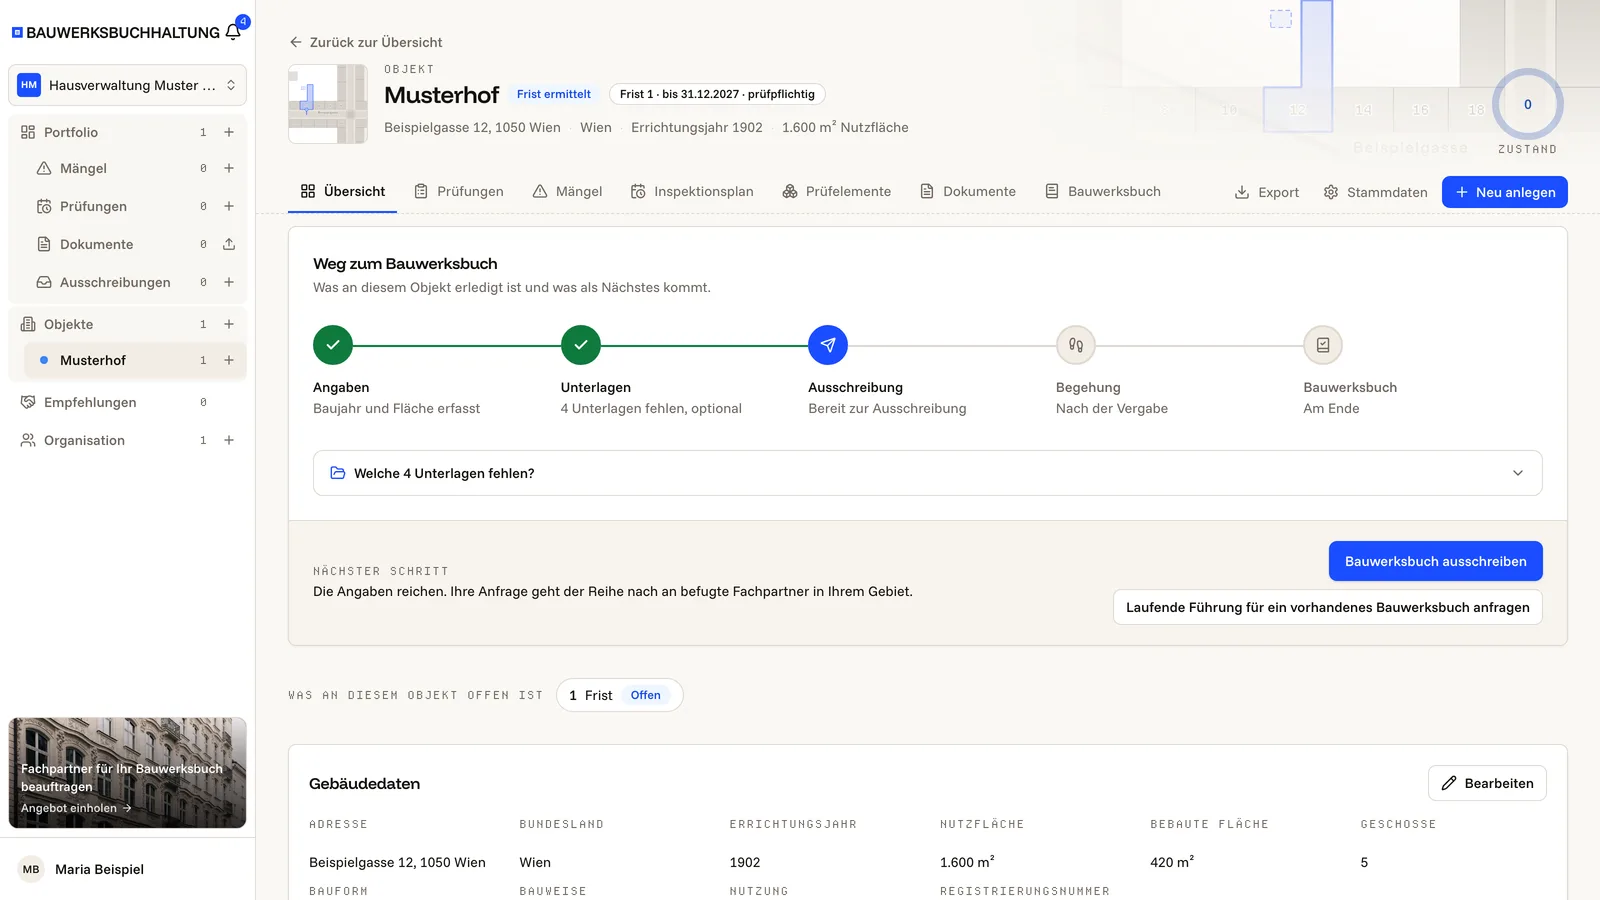Click upload icon beside Dokumente
Image resolution: width=1600 pixels, height=900 pixels.
229,244
